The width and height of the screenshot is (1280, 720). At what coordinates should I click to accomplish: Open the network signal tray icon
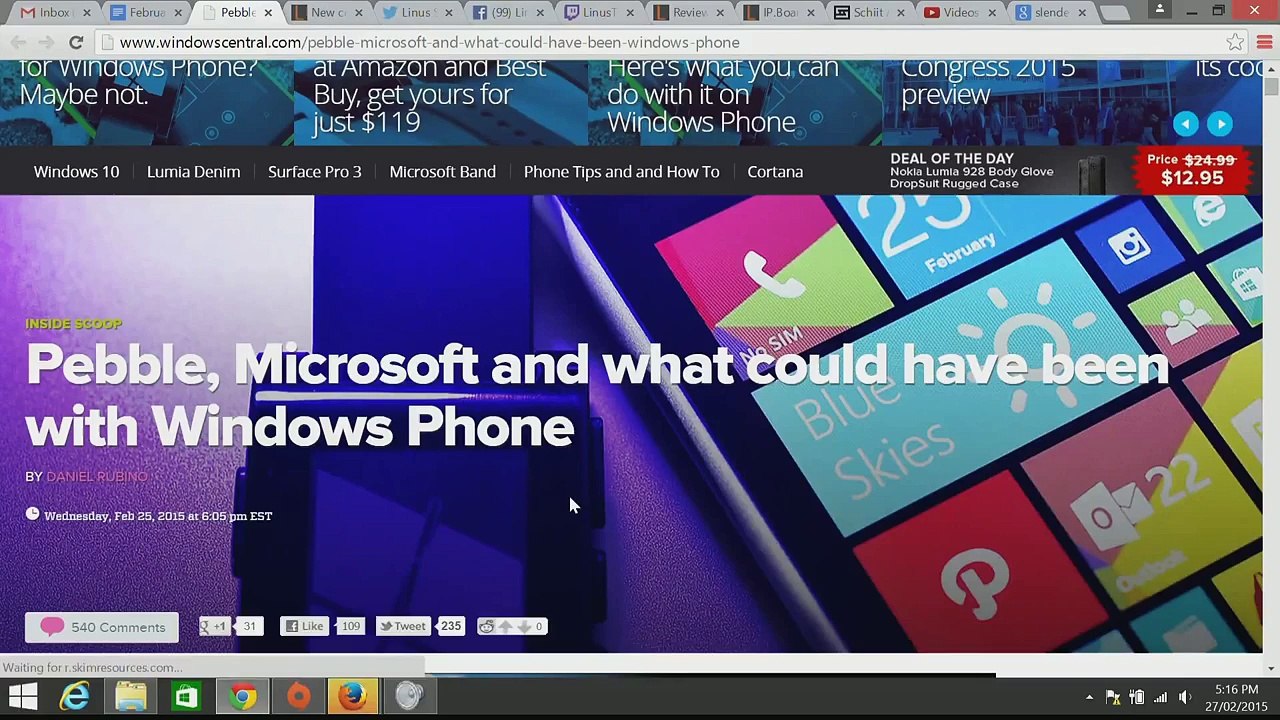pyautogui.click(x=1160, y=697)
